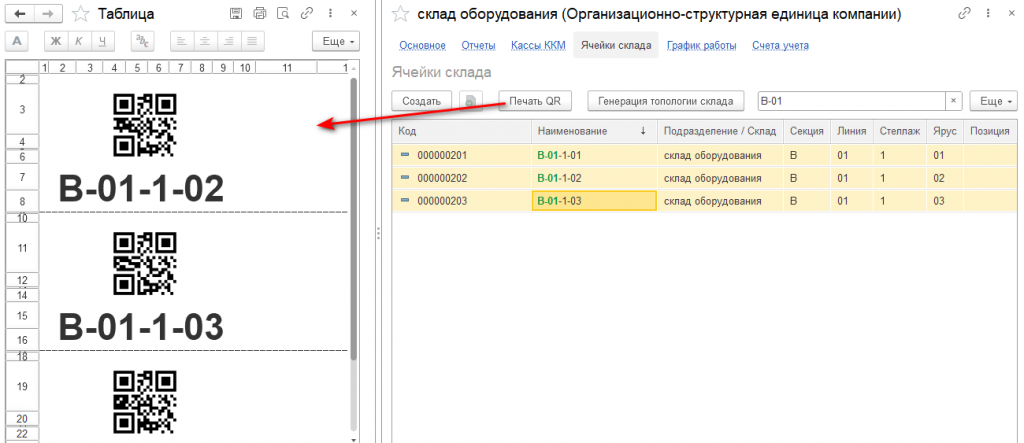Toggle underline formatting Ч
Viewport: 1024px width, 443px height.
(x=102, y=41)
